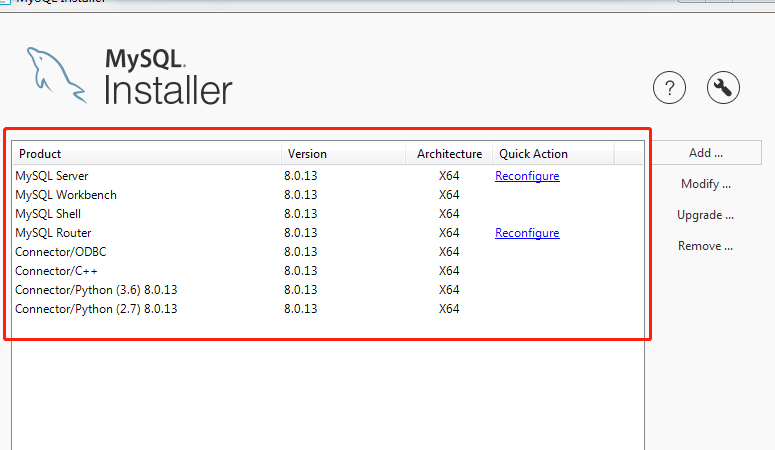Select the MySQL Shell row
The image size is (775, 450).
point(328,214)
